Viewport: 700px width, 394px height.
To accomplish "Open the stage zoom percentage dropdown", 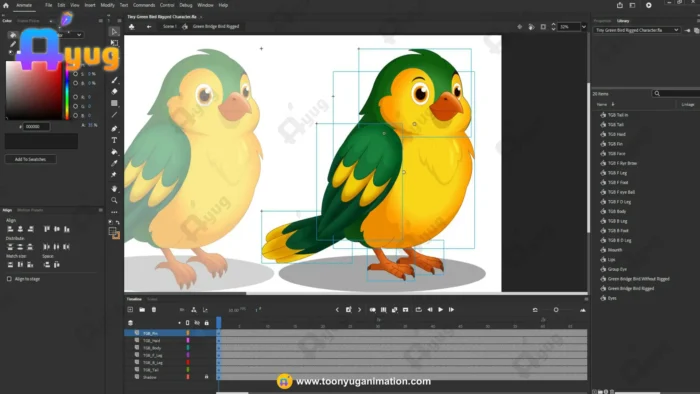I will (583, 27).
